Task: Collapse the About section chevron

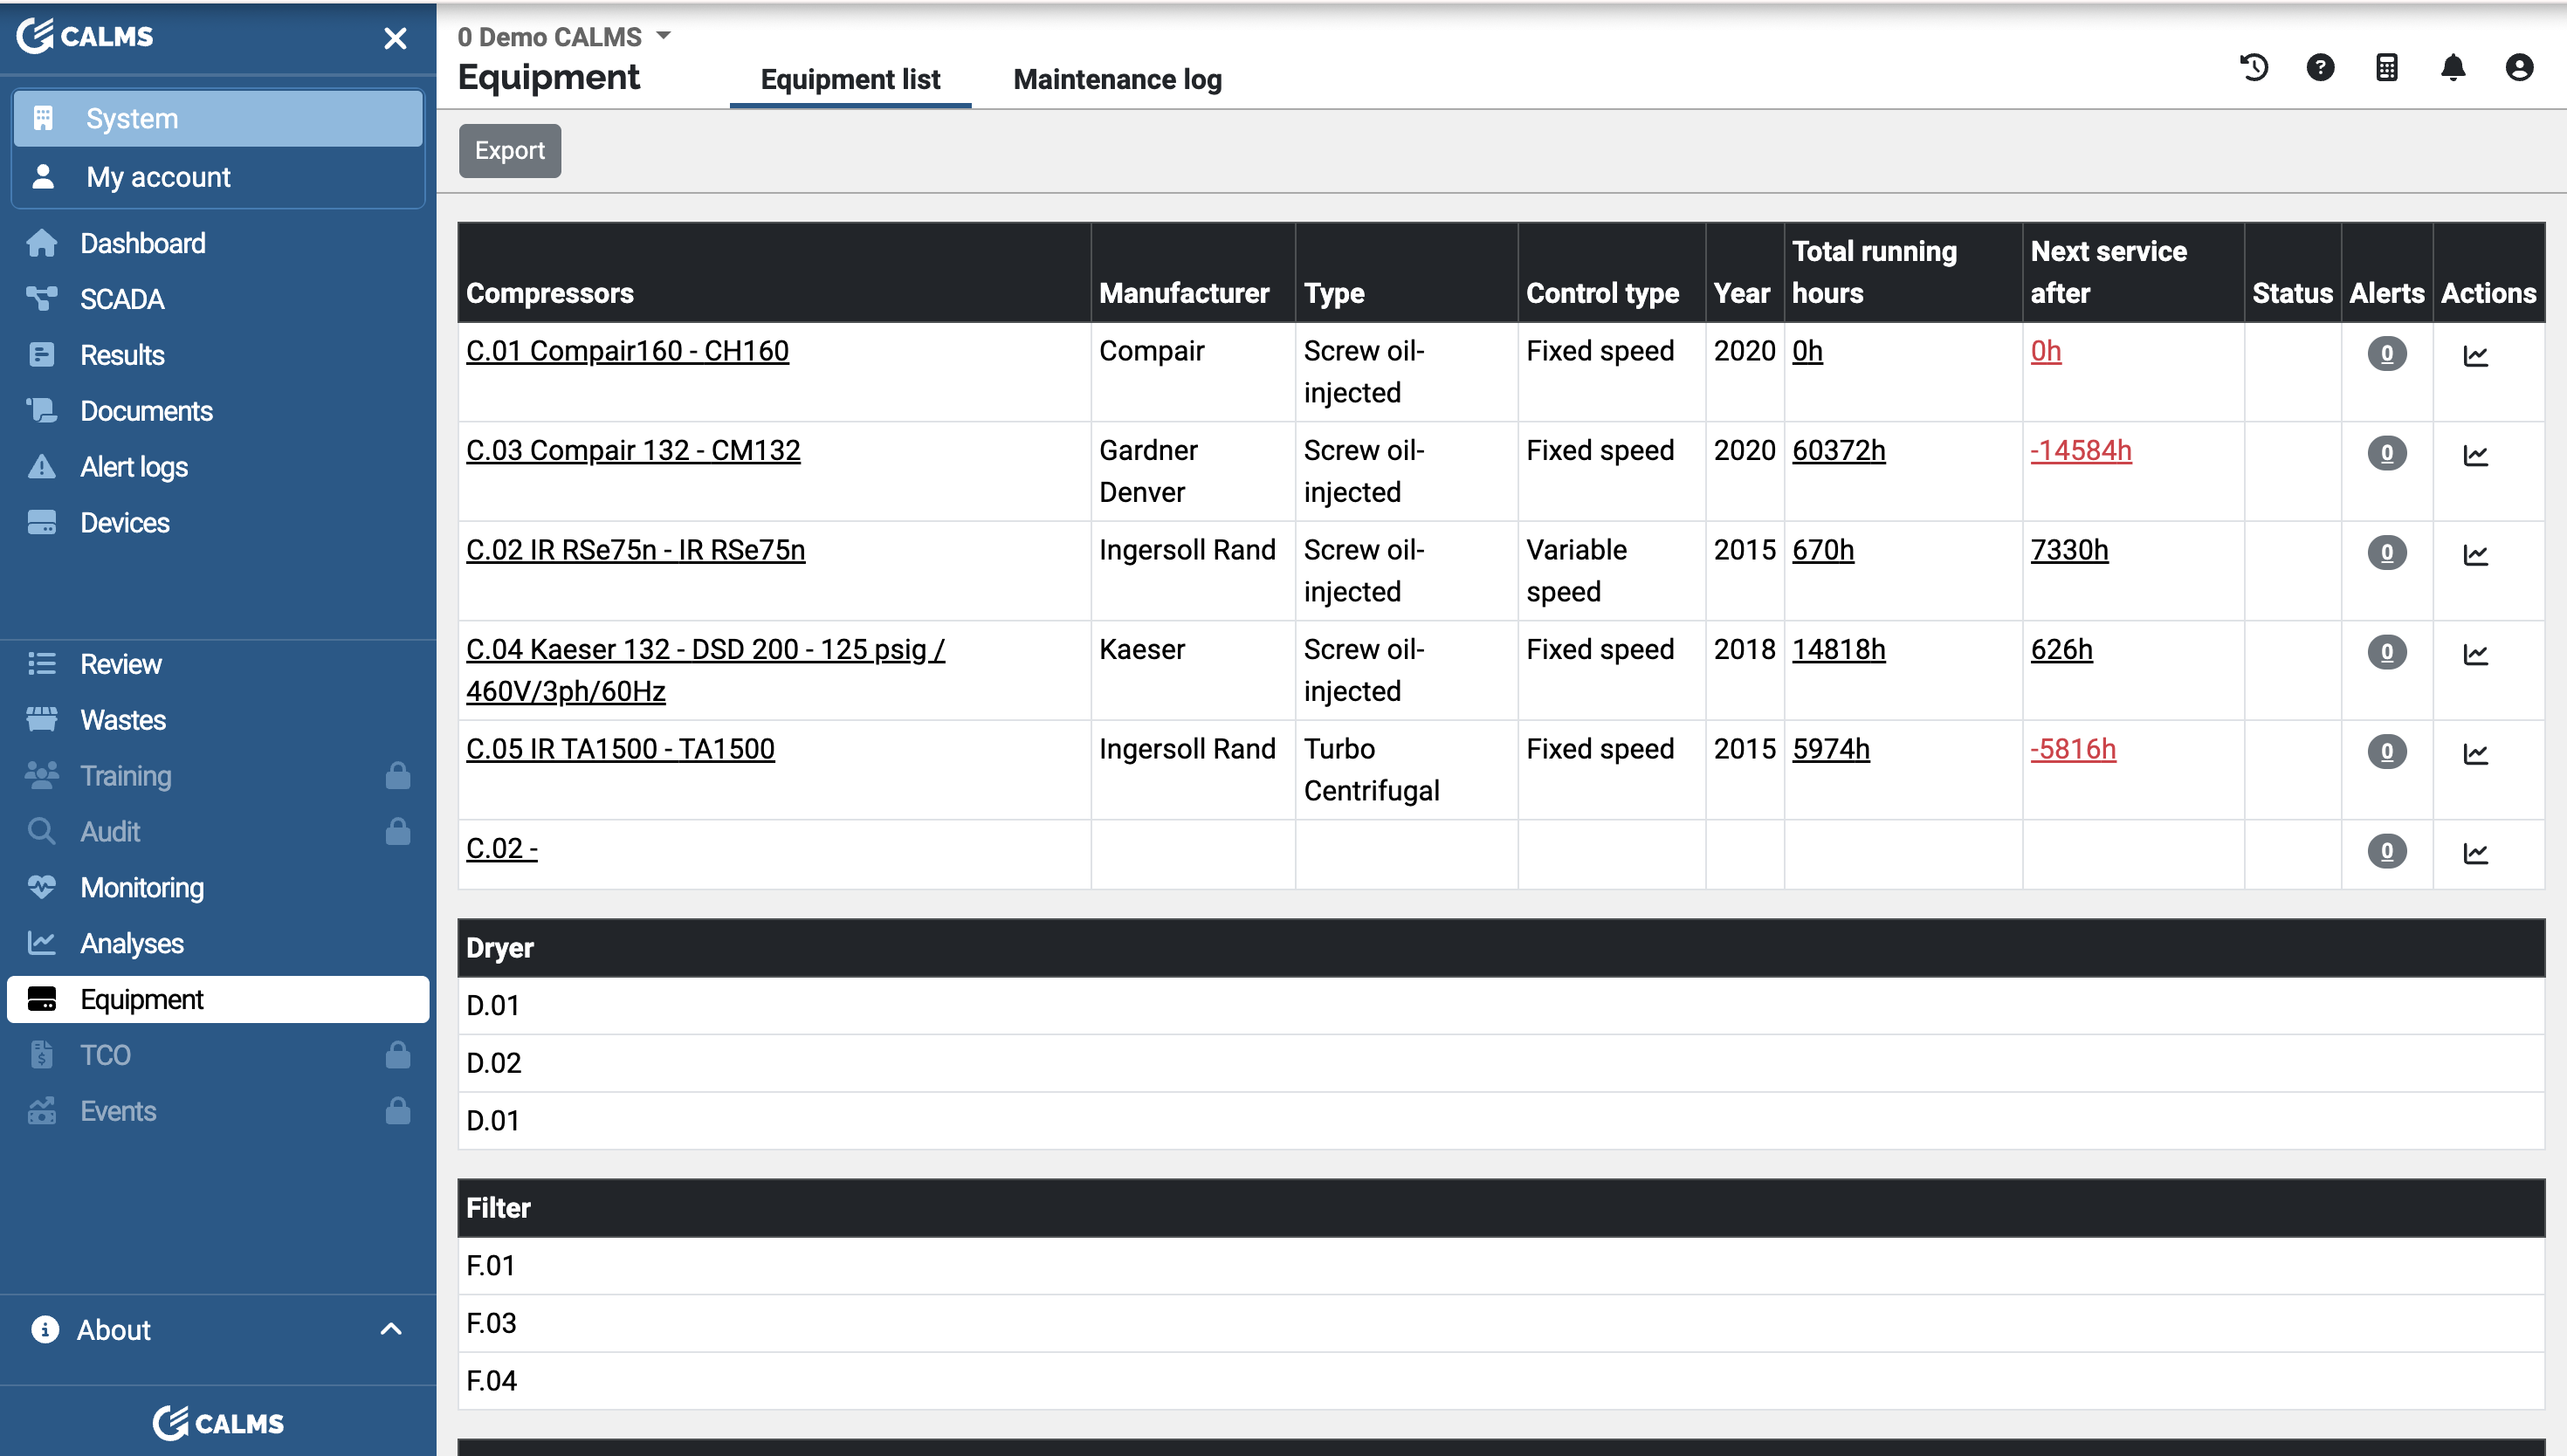Action: (391, 1329)
